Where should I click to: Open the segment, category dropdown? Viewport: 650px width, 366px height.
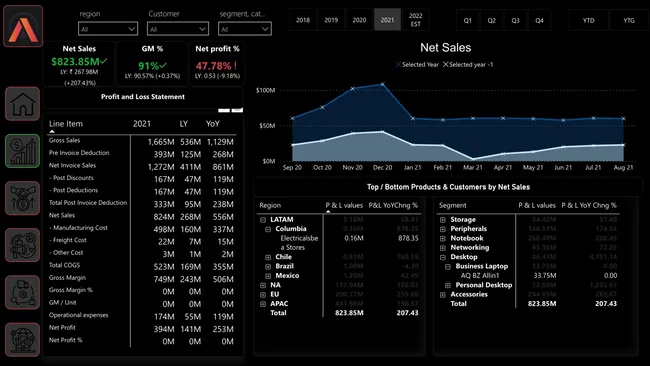(245, 29)
